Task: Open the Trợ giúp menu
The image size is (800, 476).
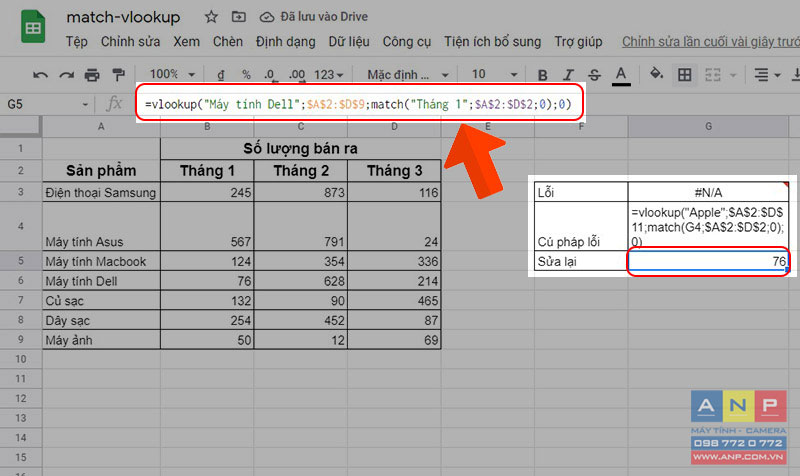Action: tap(578, 42)
